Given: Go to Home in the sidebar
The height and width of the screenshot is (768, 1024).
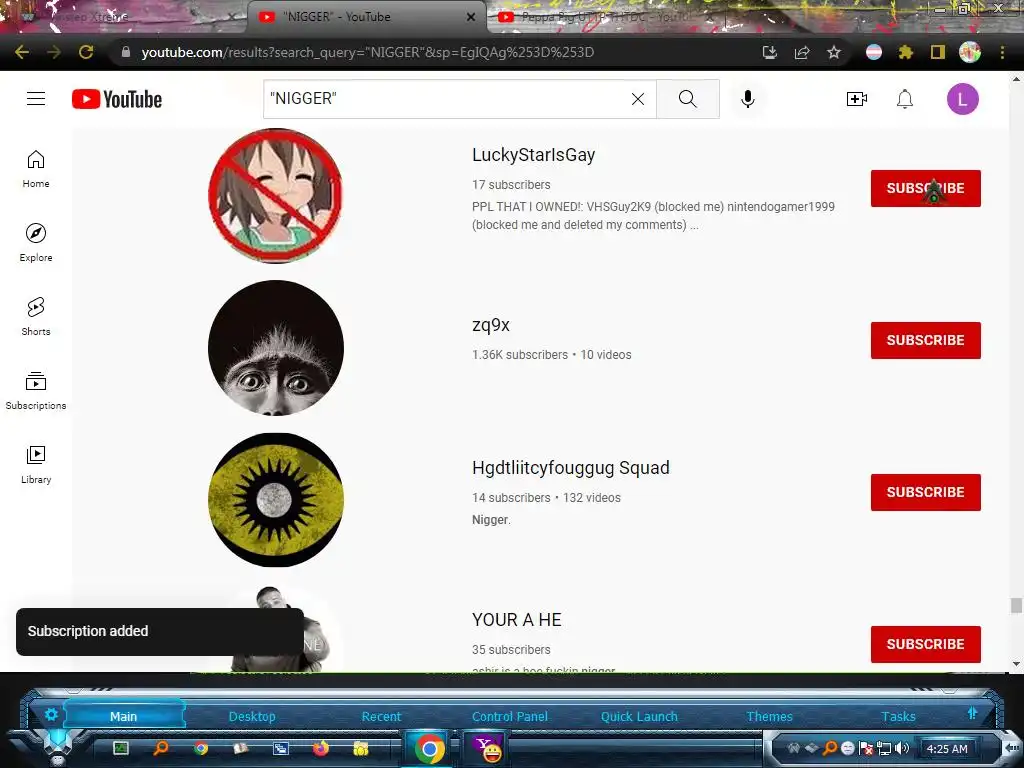Looking at the screenshot, I should (36, 169).
